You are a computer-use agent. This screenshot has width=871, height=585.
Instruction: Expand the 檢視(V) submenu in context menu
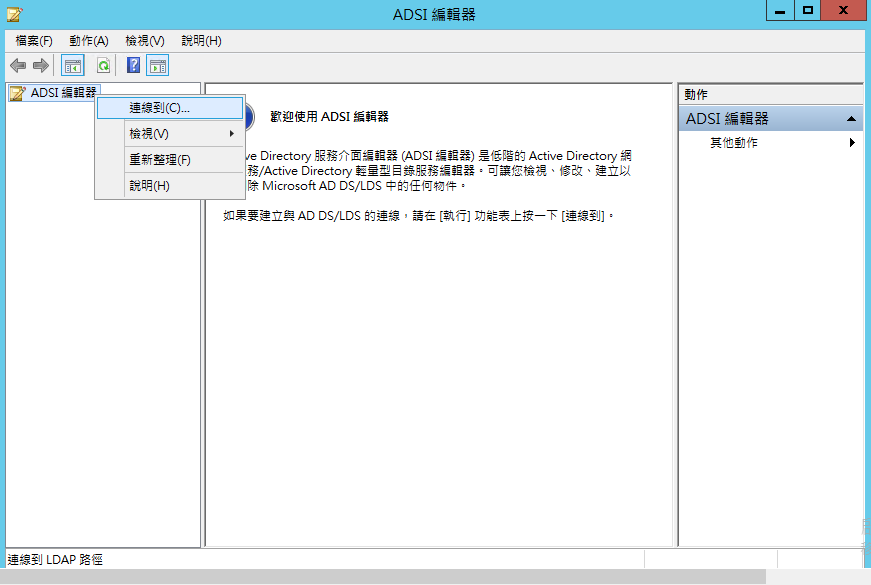point(170,134)
